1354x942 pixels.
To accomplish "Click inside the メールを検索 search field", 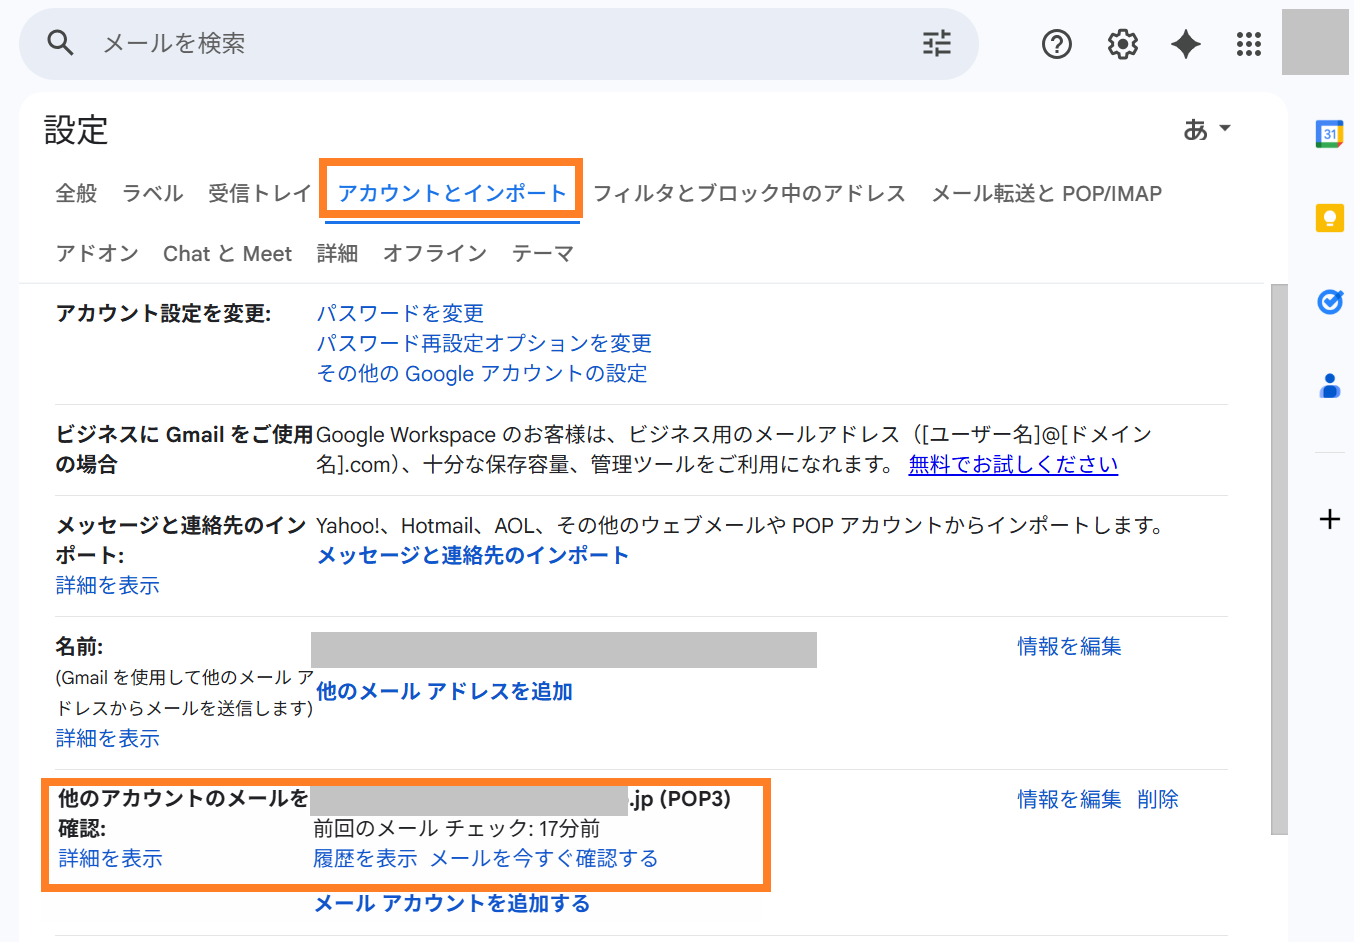I will 500,43.
